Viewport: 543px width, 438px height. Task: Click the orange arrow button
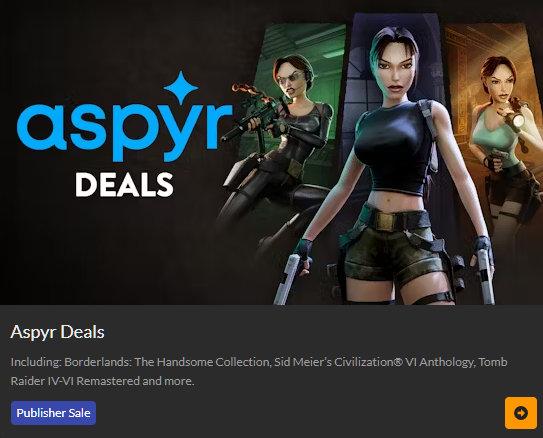[521, 413]
